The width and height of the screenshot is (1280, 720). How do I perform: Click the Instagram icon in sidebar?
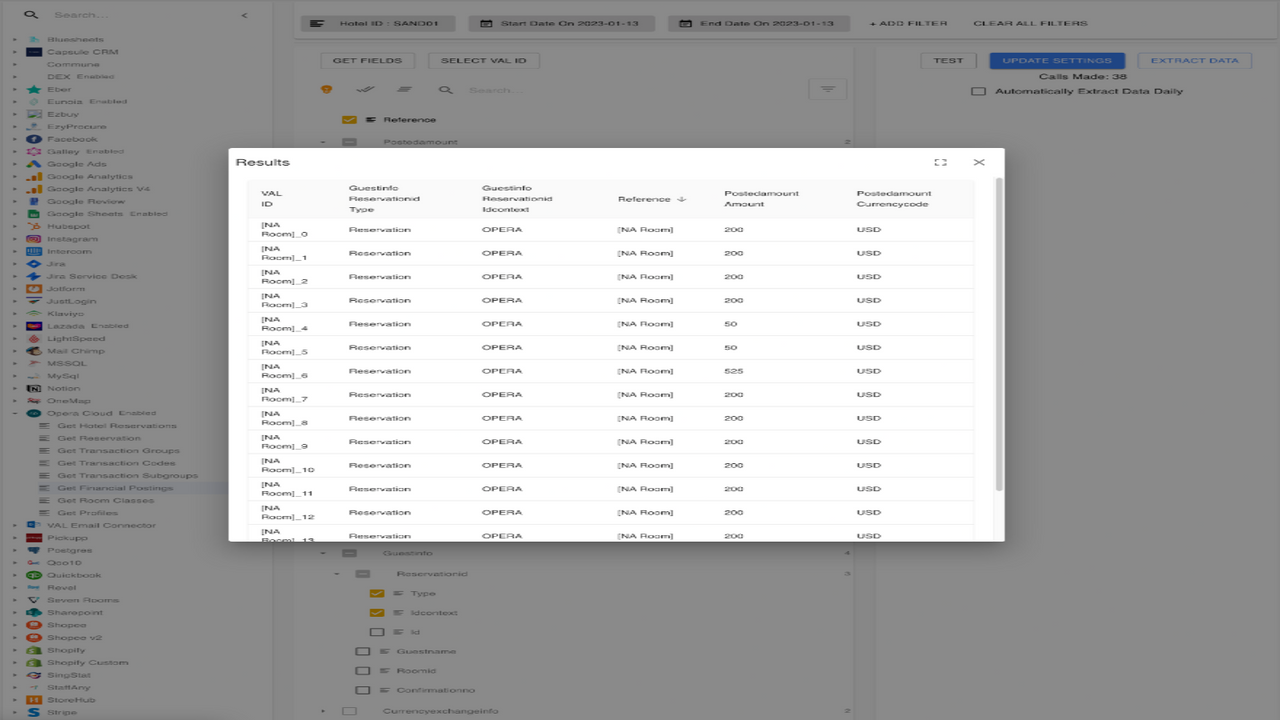[x=34, y=239]
